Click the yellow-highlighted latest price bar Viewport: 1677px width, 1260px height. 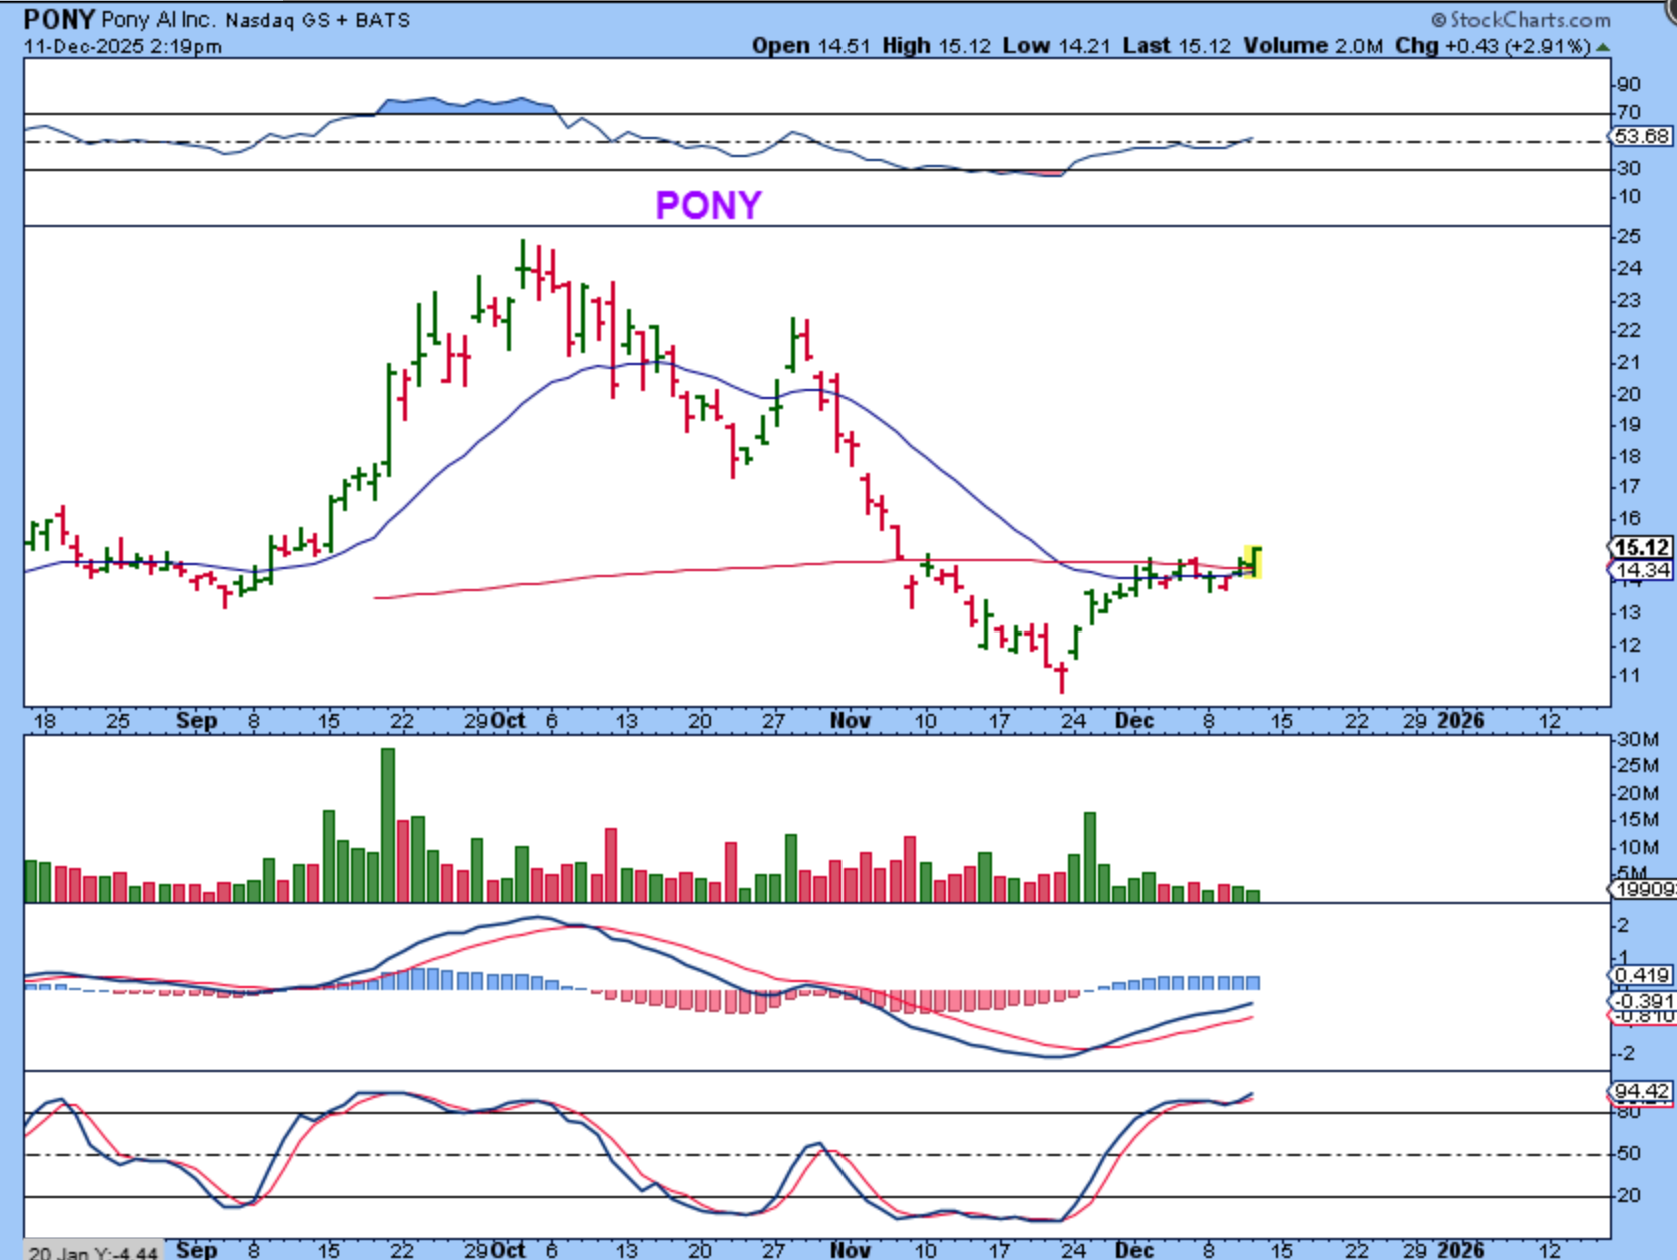click(1253, 562)
